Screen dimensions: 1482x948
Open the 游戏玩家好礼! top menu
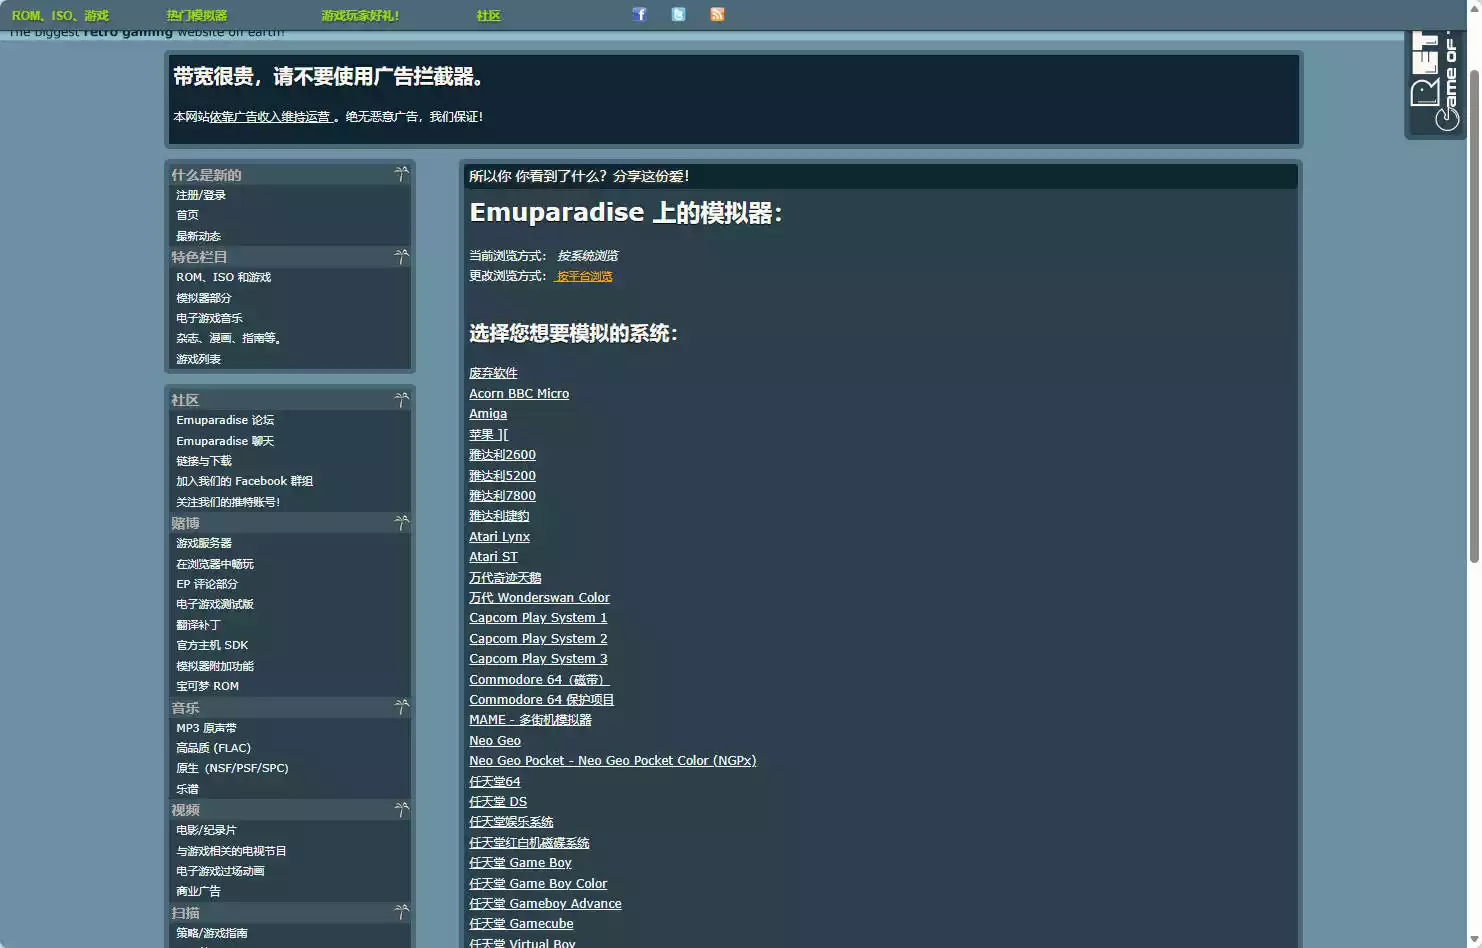pos(360,15)
